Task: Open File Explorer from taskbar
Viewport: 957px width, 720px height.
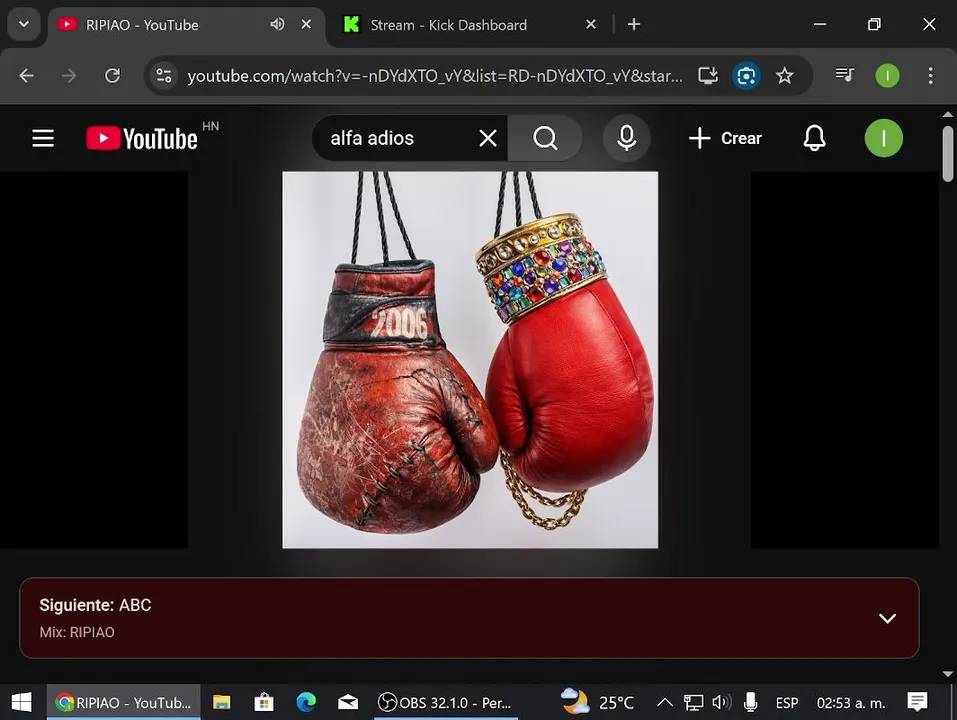Action: pos(221,702)
